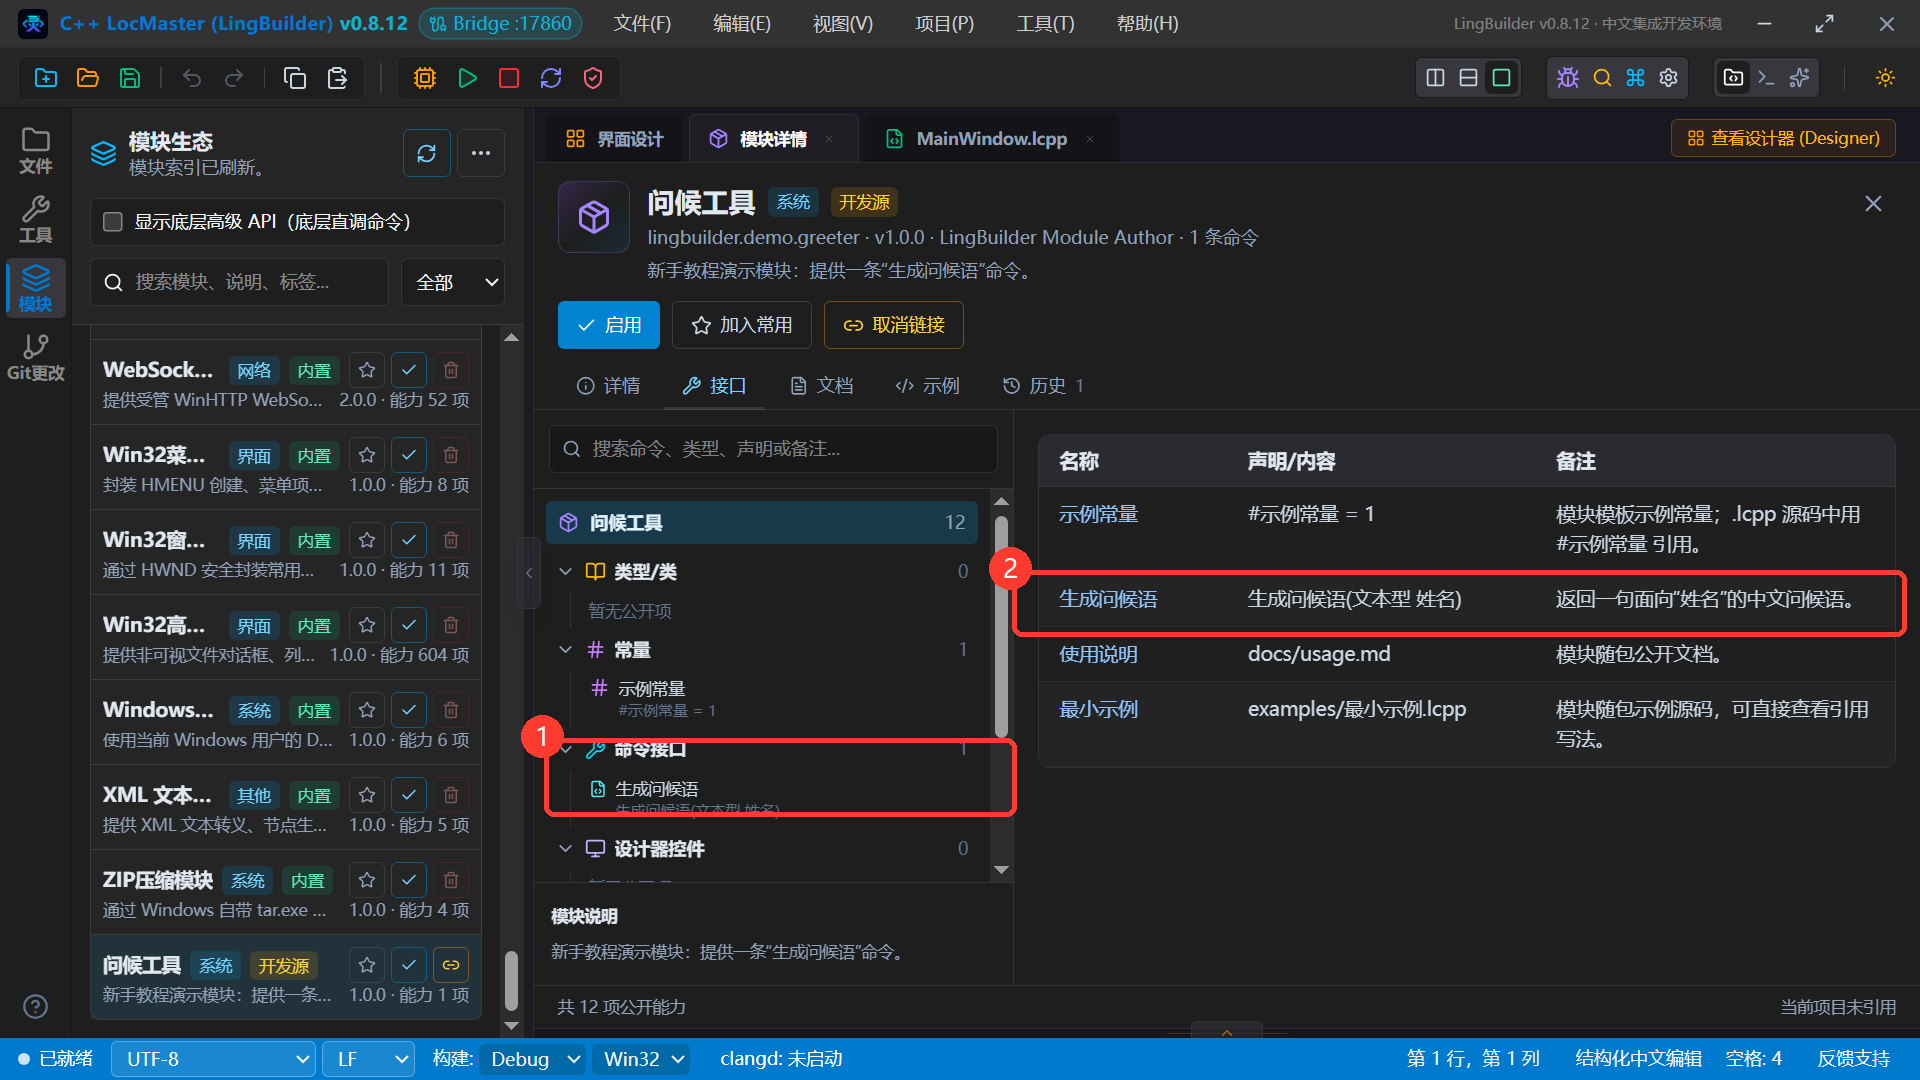Click the 搜索命令、类型 search field
The width and height of the screenshot is (1920, 1080).
tap(773, 449)
